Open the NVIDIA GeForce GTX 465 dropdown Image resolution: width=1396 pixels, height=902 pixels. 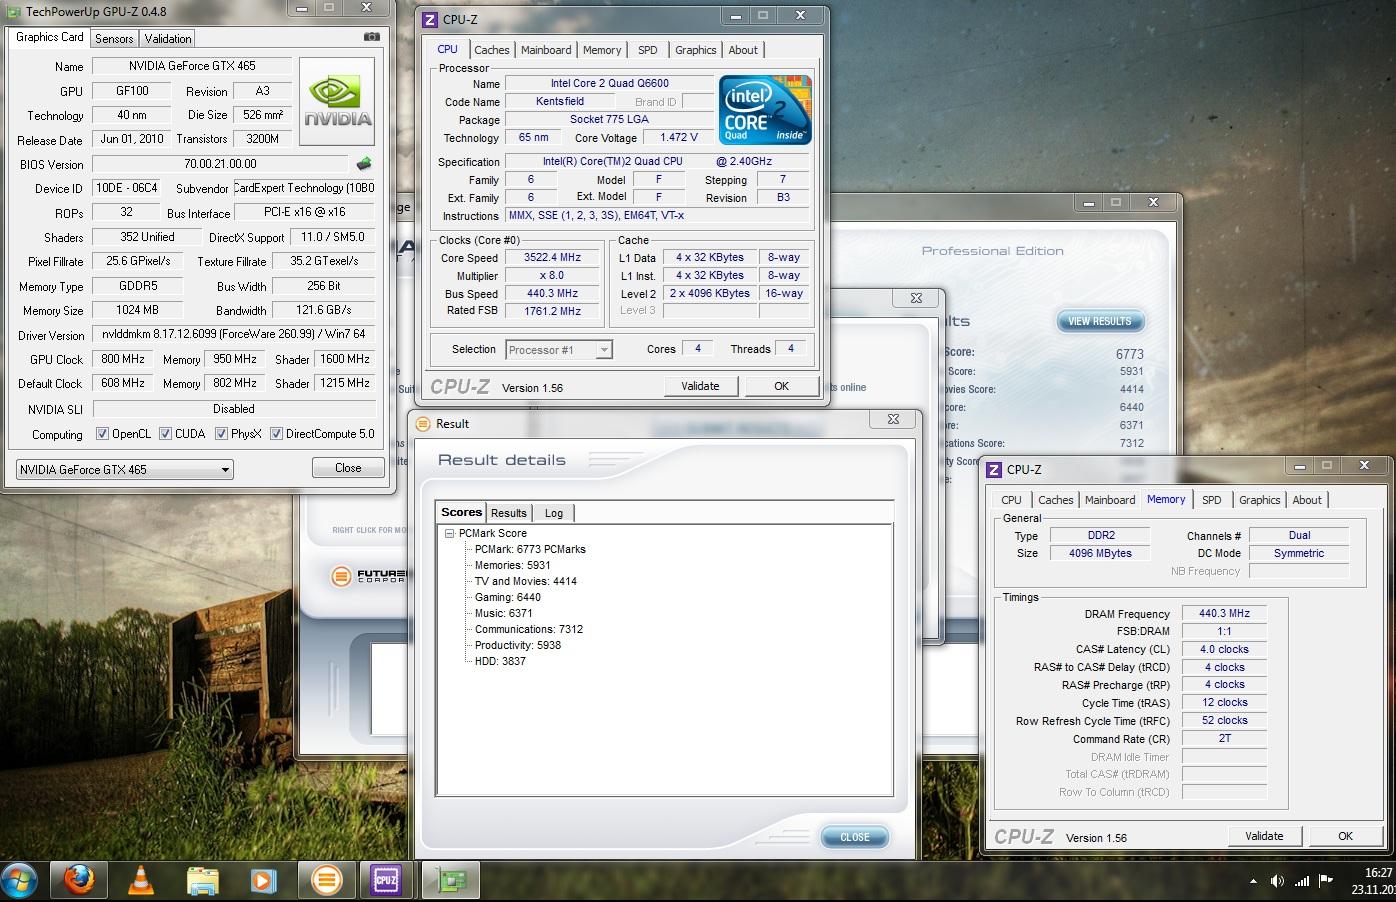coord(125,469)
